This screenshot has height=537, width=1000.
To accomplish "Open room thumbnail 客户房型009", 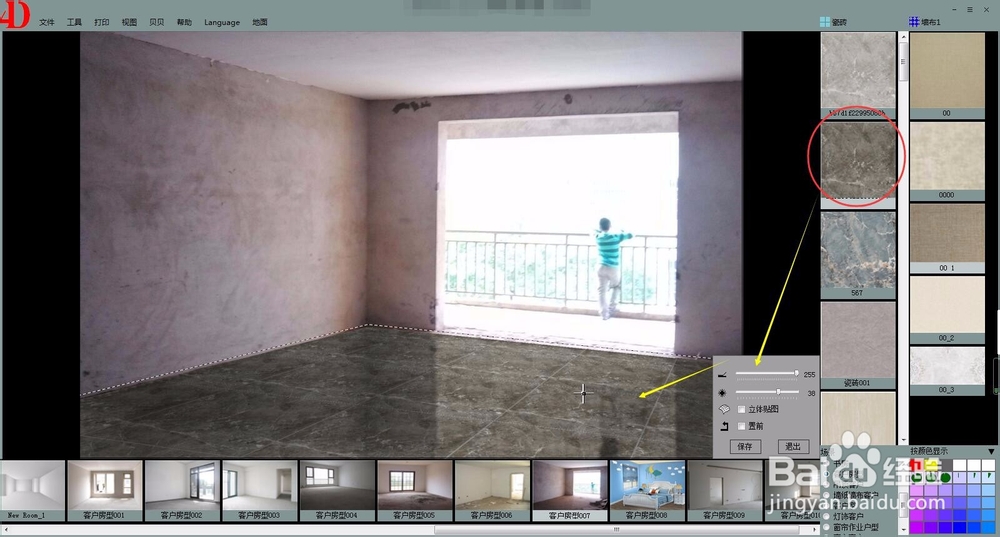I will (724, 490).
